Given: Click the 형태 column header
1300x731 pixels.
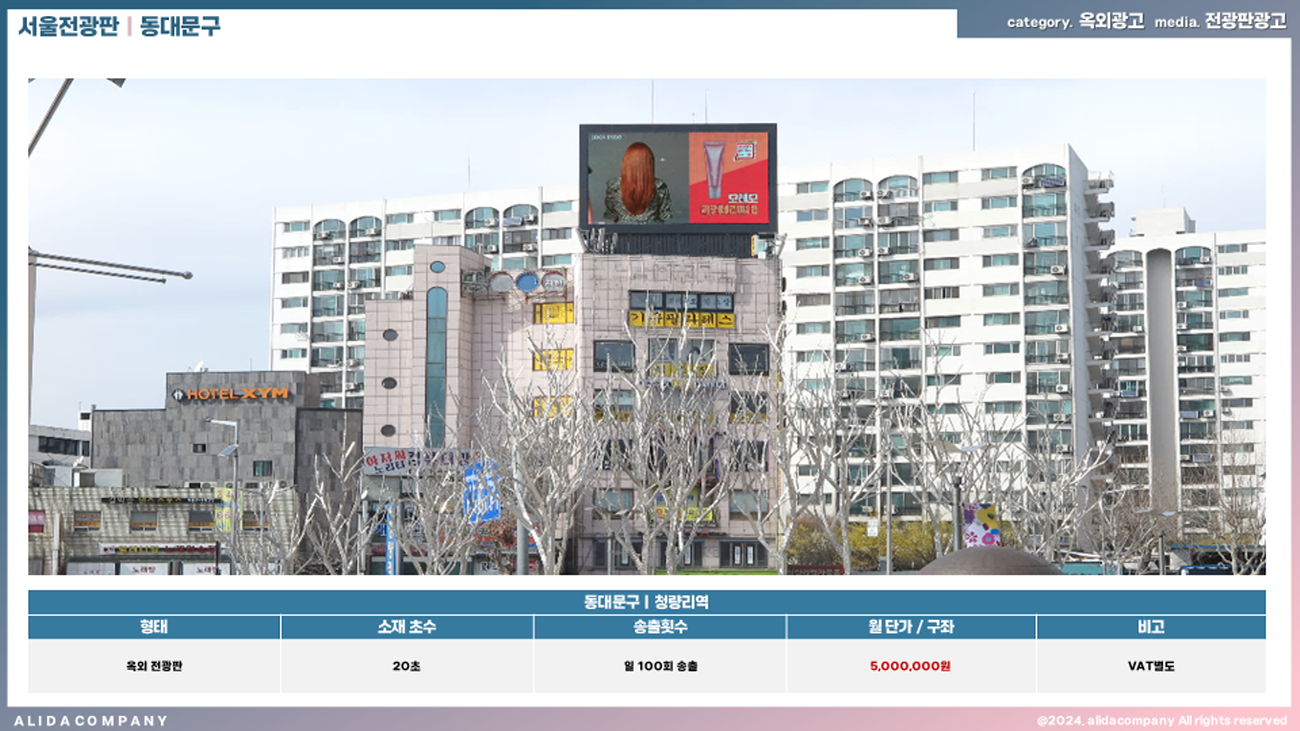Looking at the screenshot, I should pos(154,627).
